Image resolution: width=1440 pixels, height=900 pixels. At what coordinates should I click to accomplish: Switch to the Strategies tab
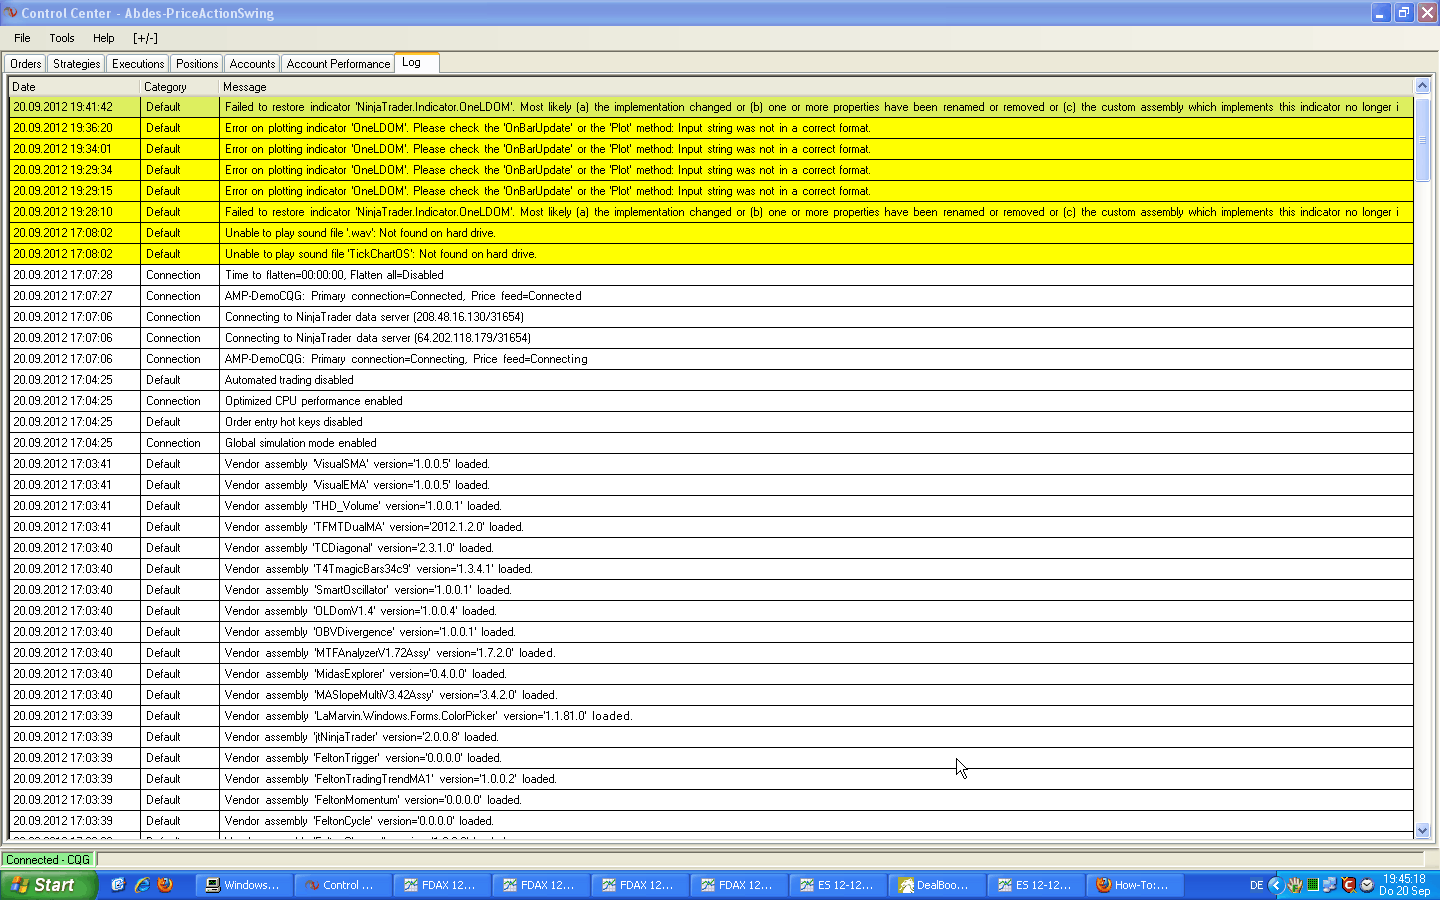click(x=77, y=64)
